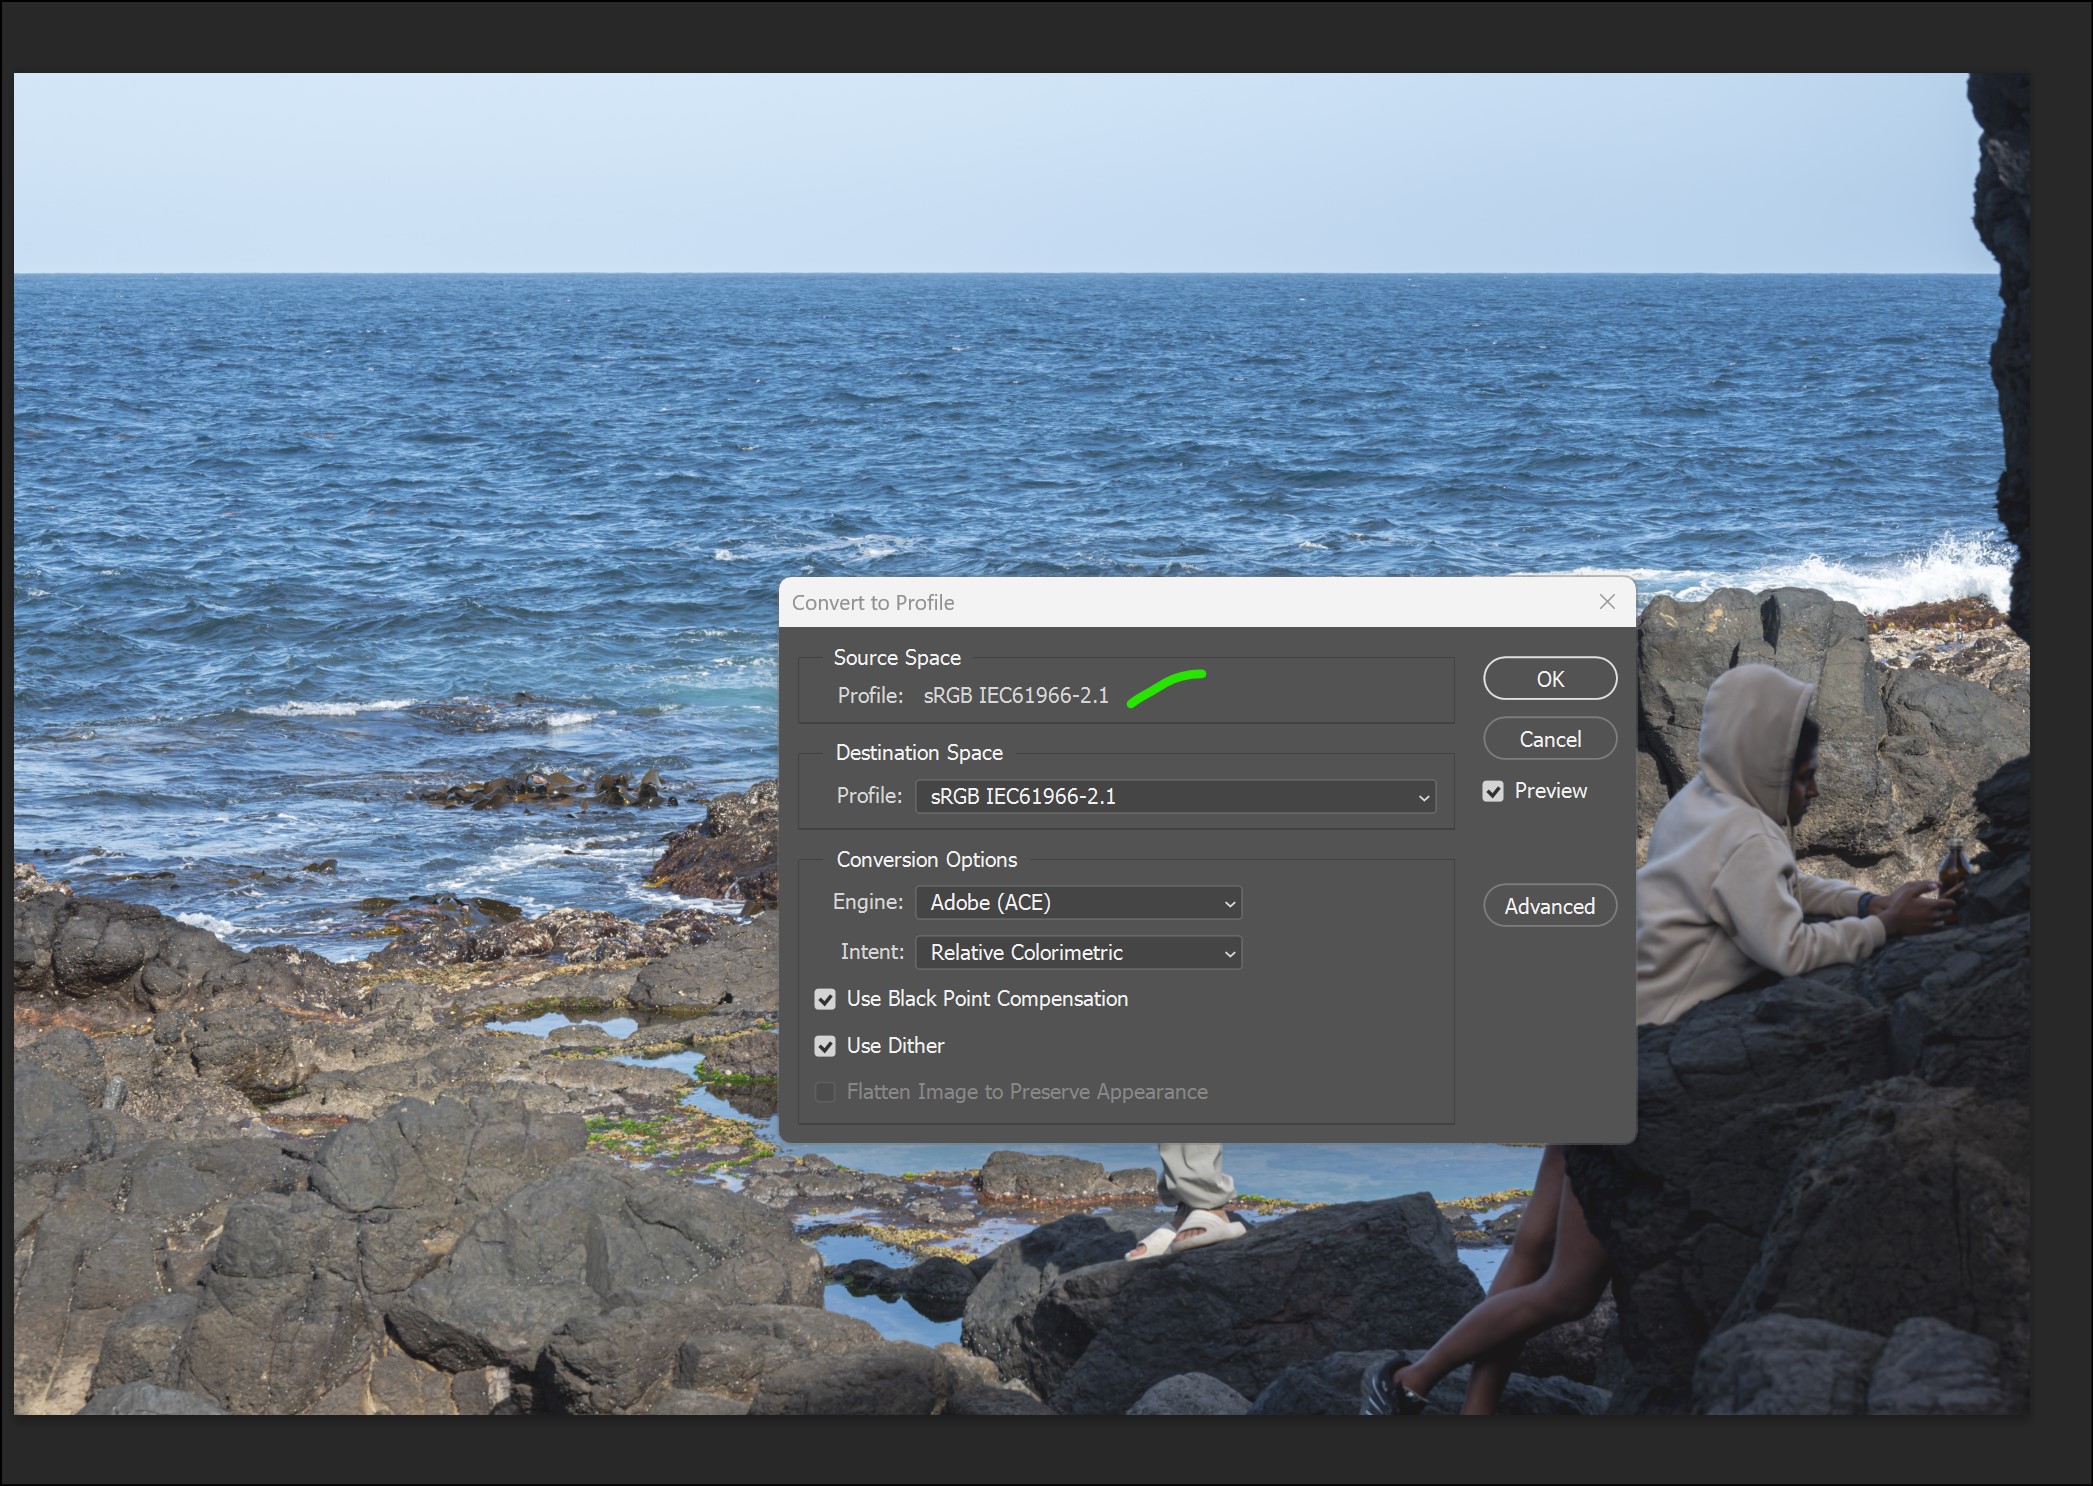Open the Intent dropdown showing Relative Colorimetric
Image resolution: width=2093 pixels, height=1486 pixels.
[1078, 953]
